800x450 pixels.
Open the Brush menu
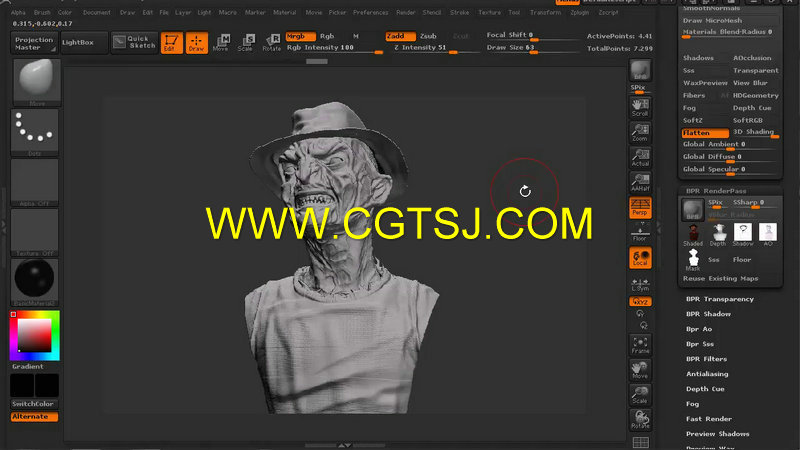point(42,12)
